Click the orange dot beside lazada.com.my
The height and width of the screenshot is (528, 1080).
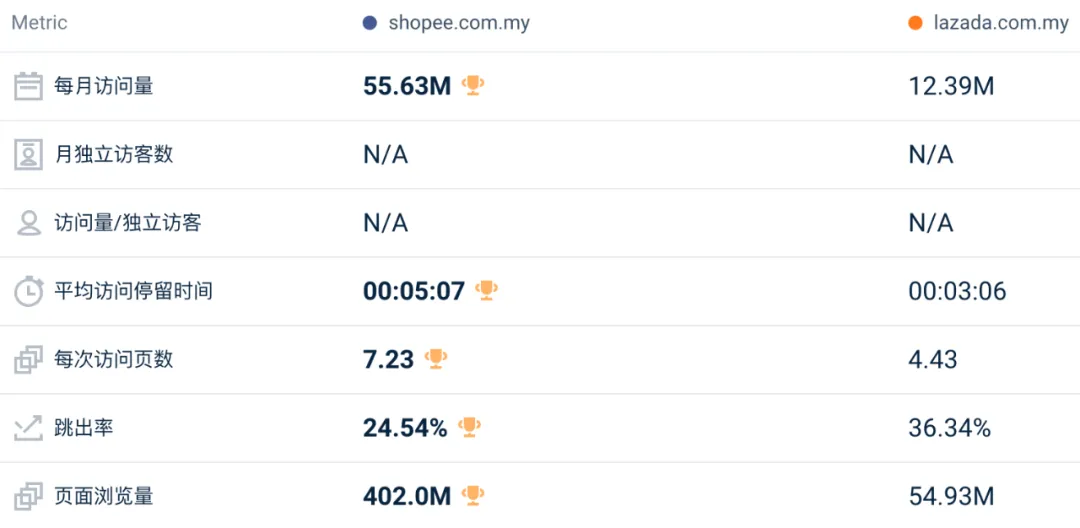pos(915,23)
